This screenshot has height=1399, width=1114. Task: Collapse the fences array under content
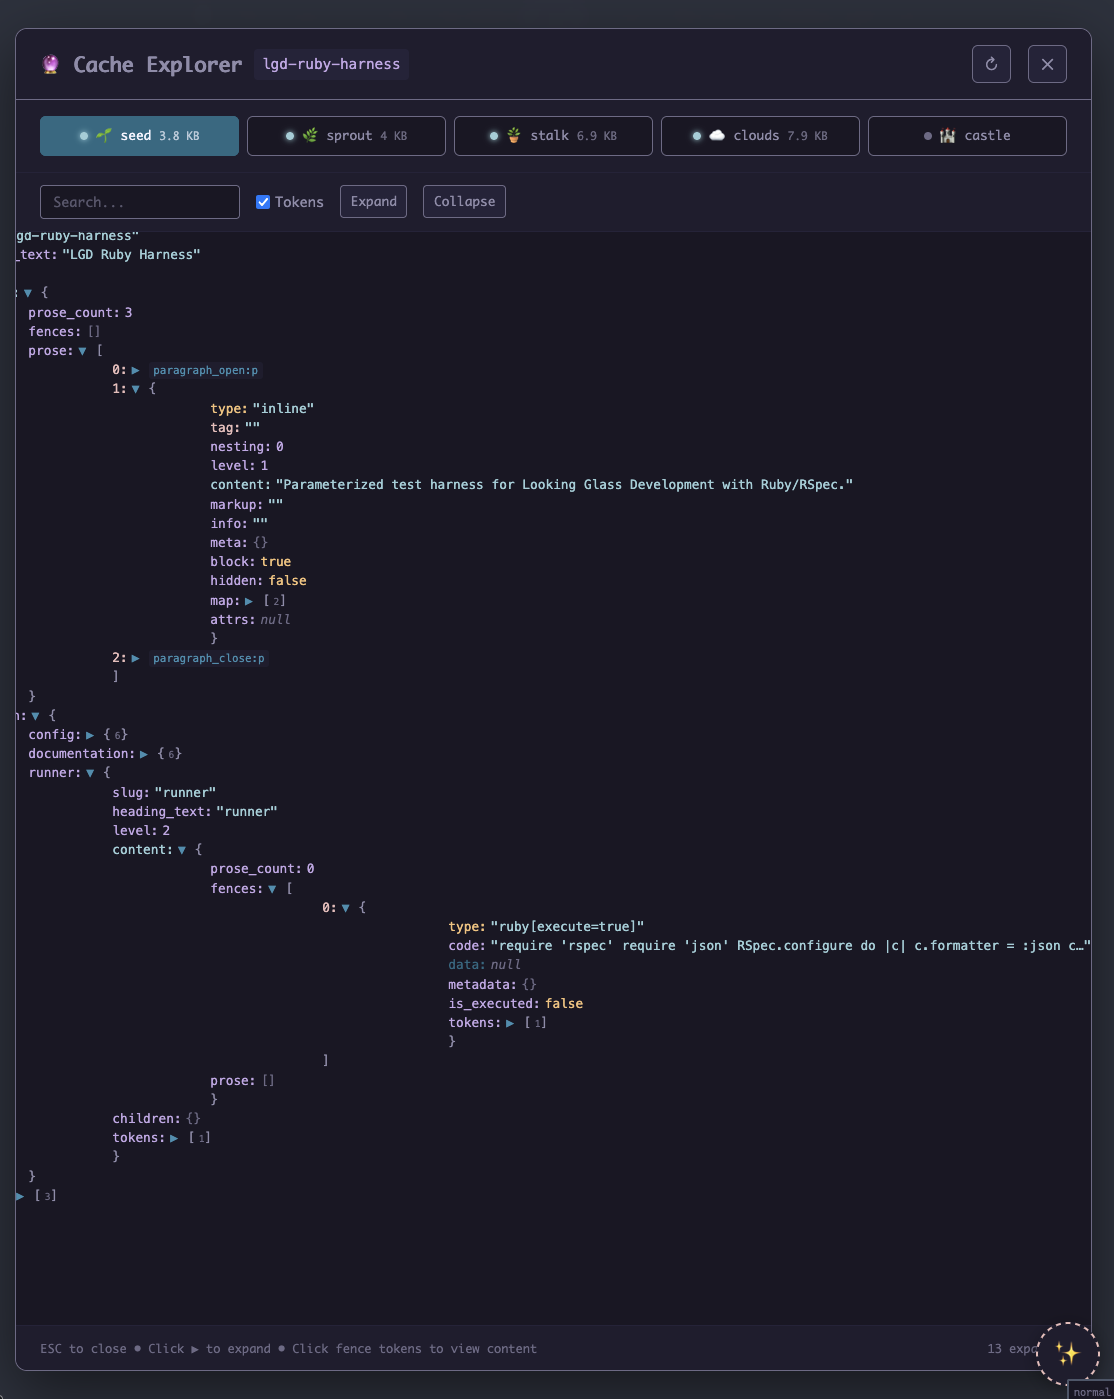tap(272, 889)
